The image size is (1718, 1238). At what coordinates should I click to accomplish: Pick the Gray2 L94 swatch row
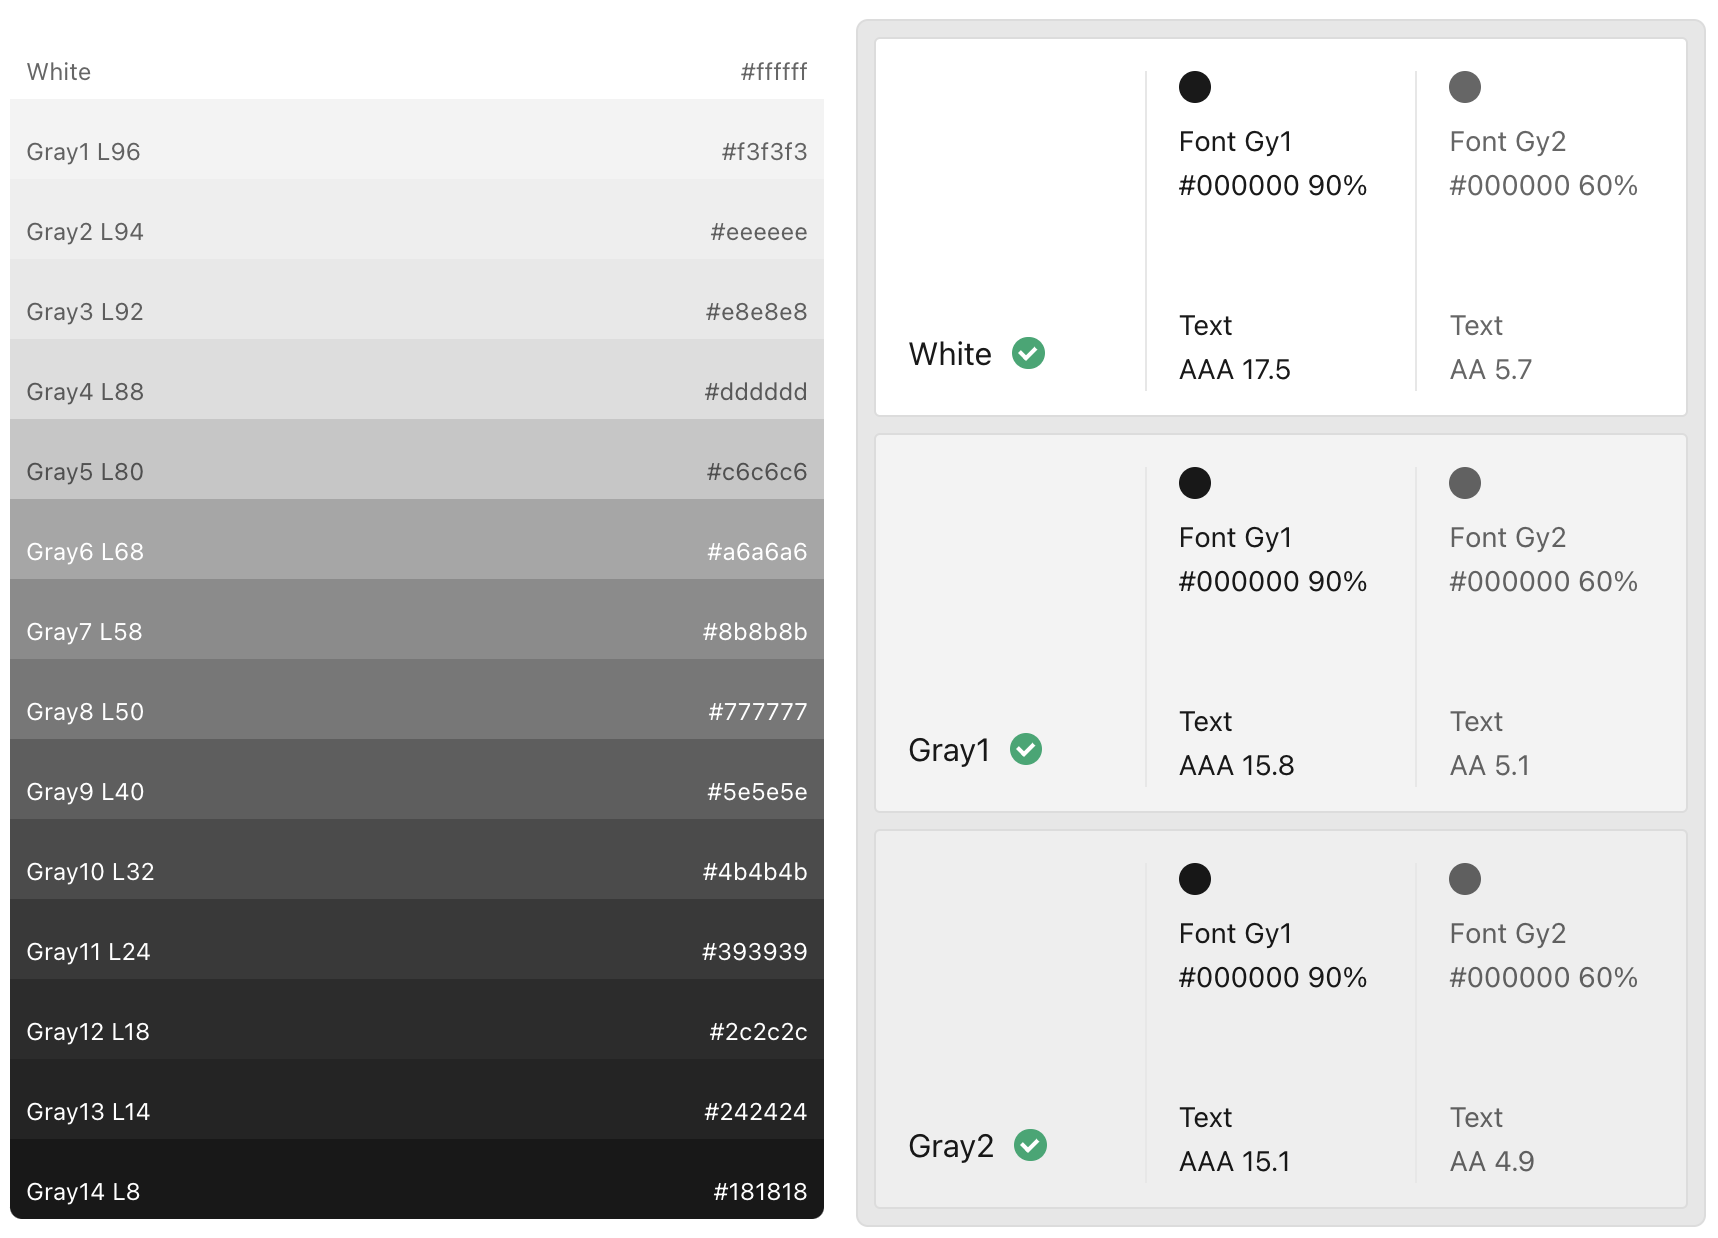click(x=417, y=219)
